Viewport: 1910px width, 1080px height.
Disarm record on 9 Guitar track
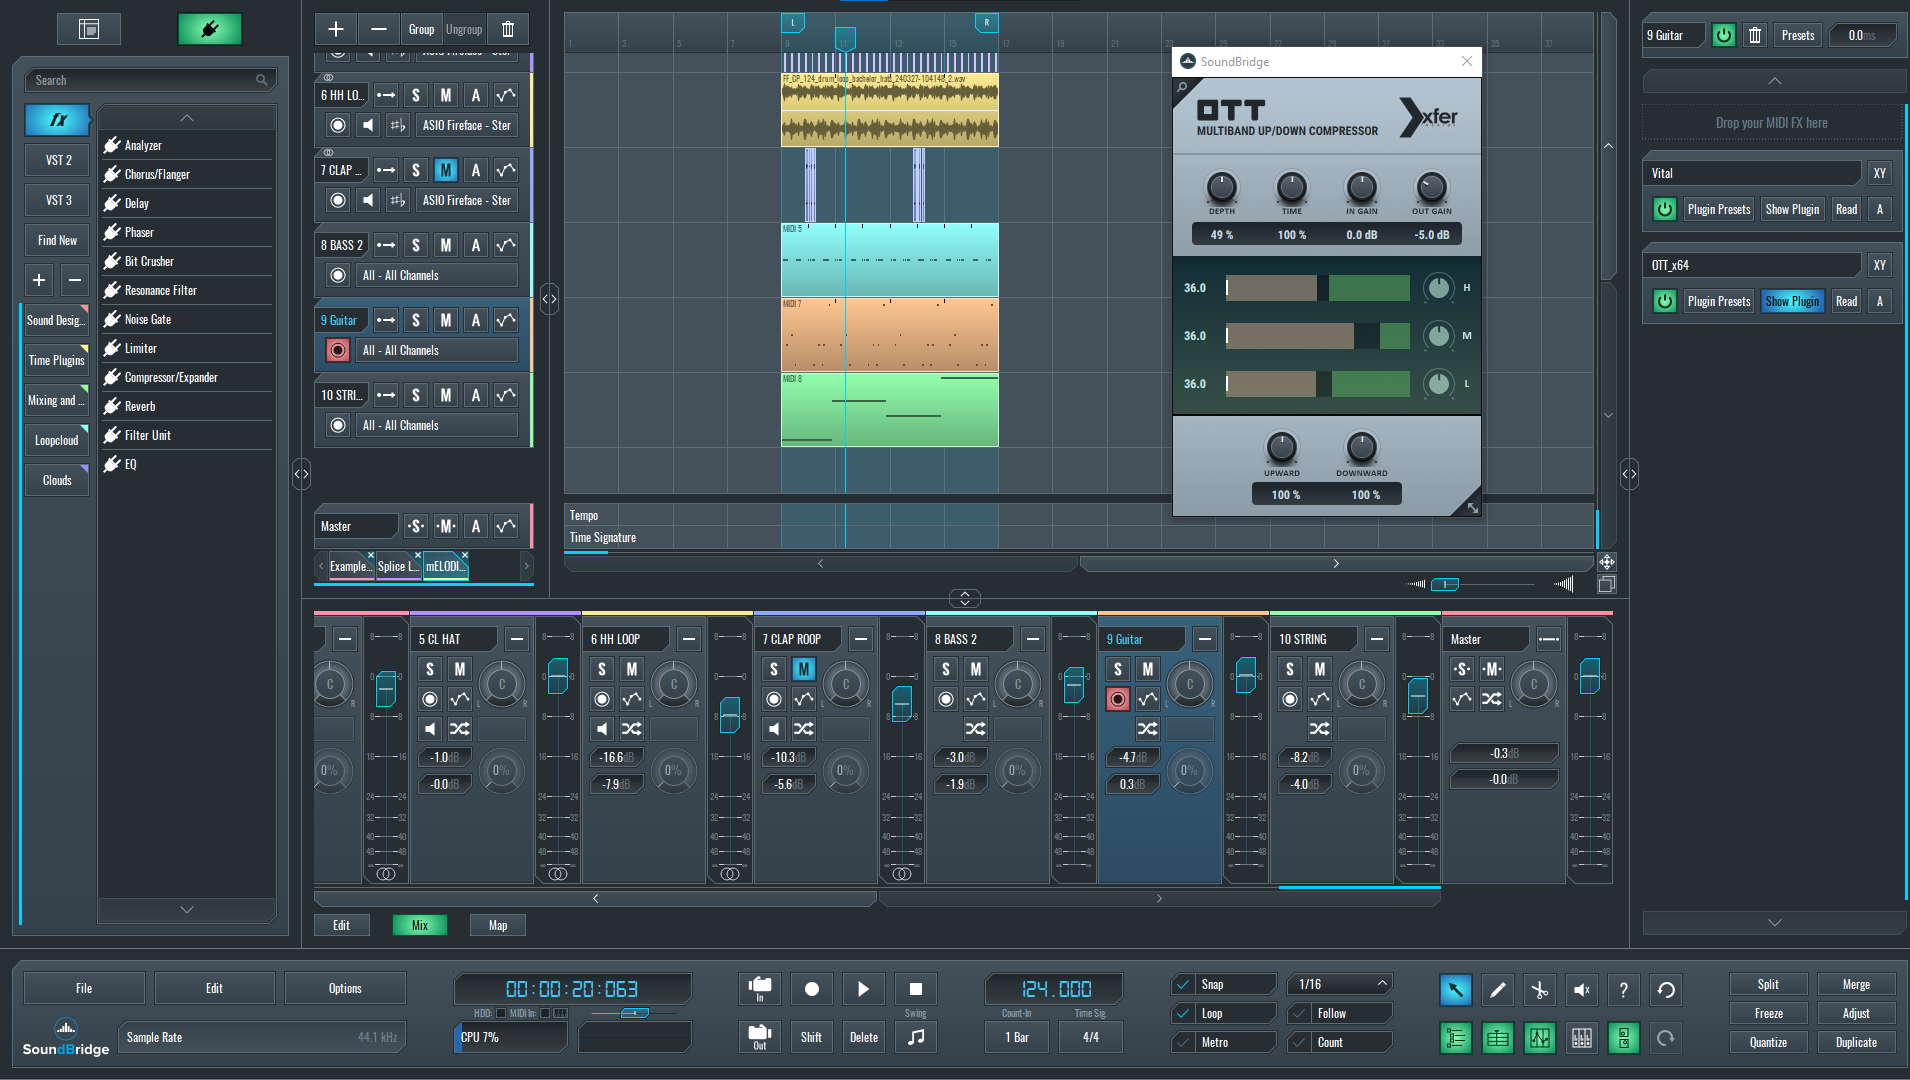pos(338,350)
